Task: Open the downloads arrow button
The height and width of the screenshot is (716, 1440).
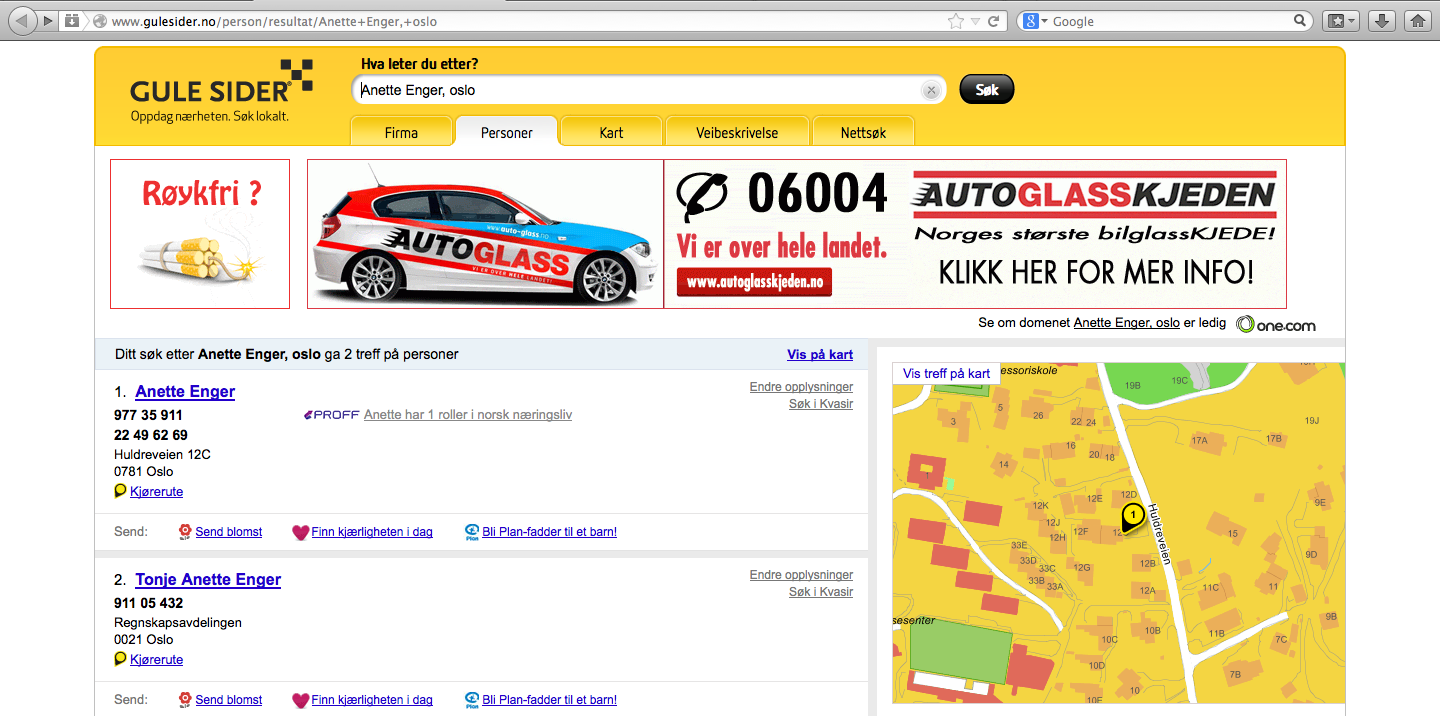Action: coord(1380,21)
